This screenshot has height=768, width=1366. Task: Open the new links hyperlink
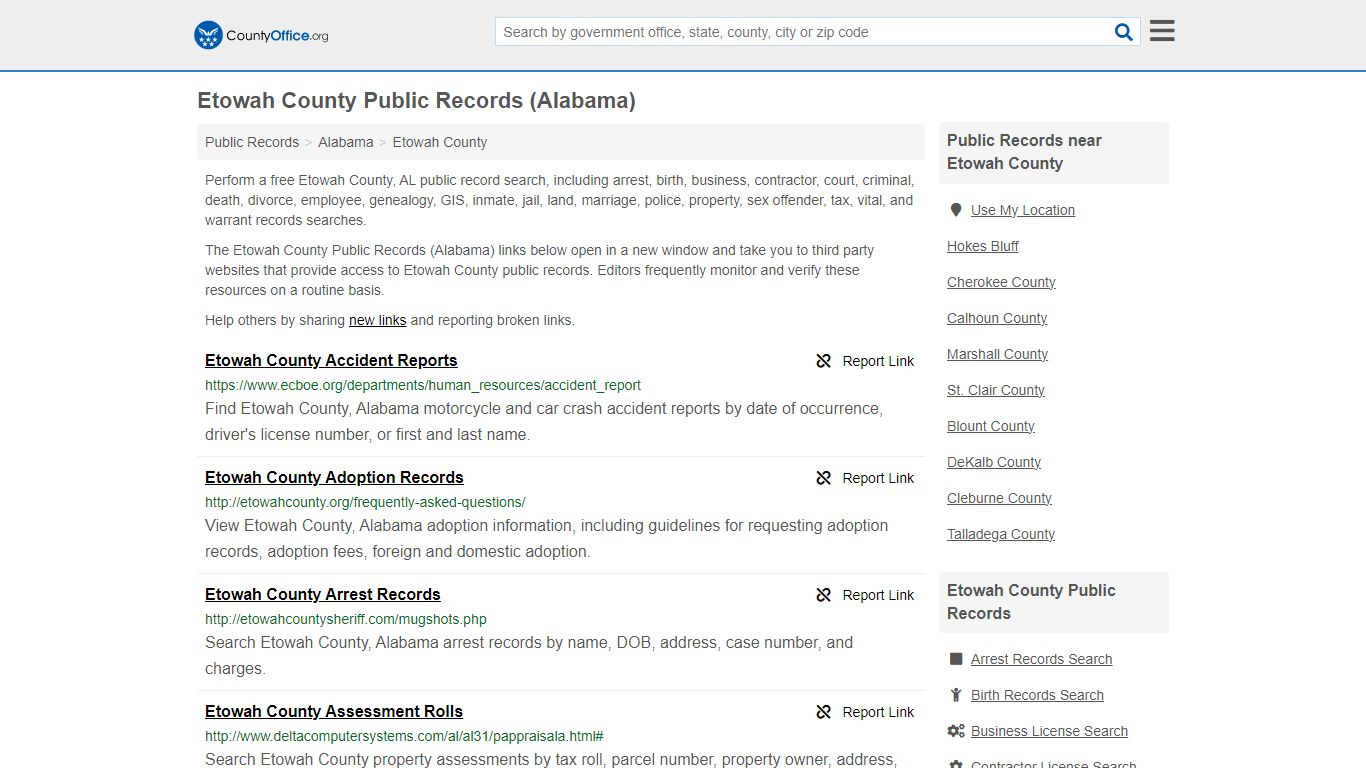pyautogui.click(x=377, y=320)
